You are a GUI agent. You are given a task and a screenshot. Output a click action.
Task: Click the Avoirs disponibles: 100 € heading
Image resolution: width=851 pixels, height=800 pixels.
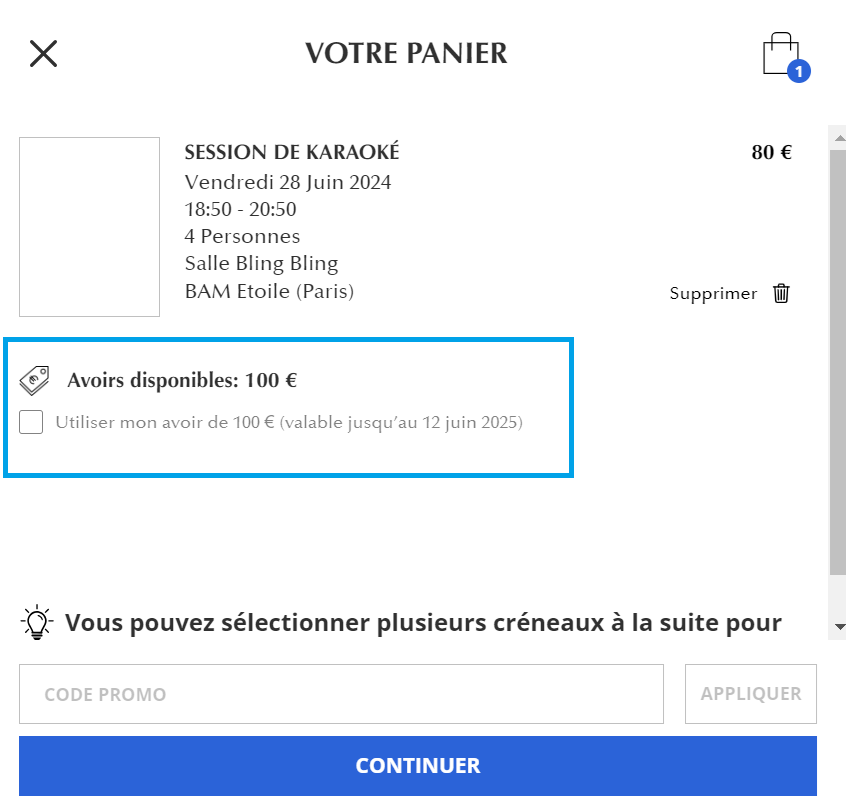(x=182, y=380)
